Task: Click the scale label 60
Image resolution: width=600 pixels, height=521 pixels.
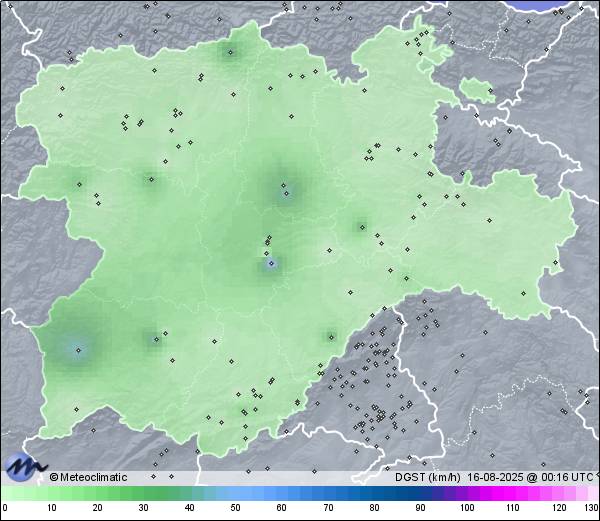Action: coord(282,508)
